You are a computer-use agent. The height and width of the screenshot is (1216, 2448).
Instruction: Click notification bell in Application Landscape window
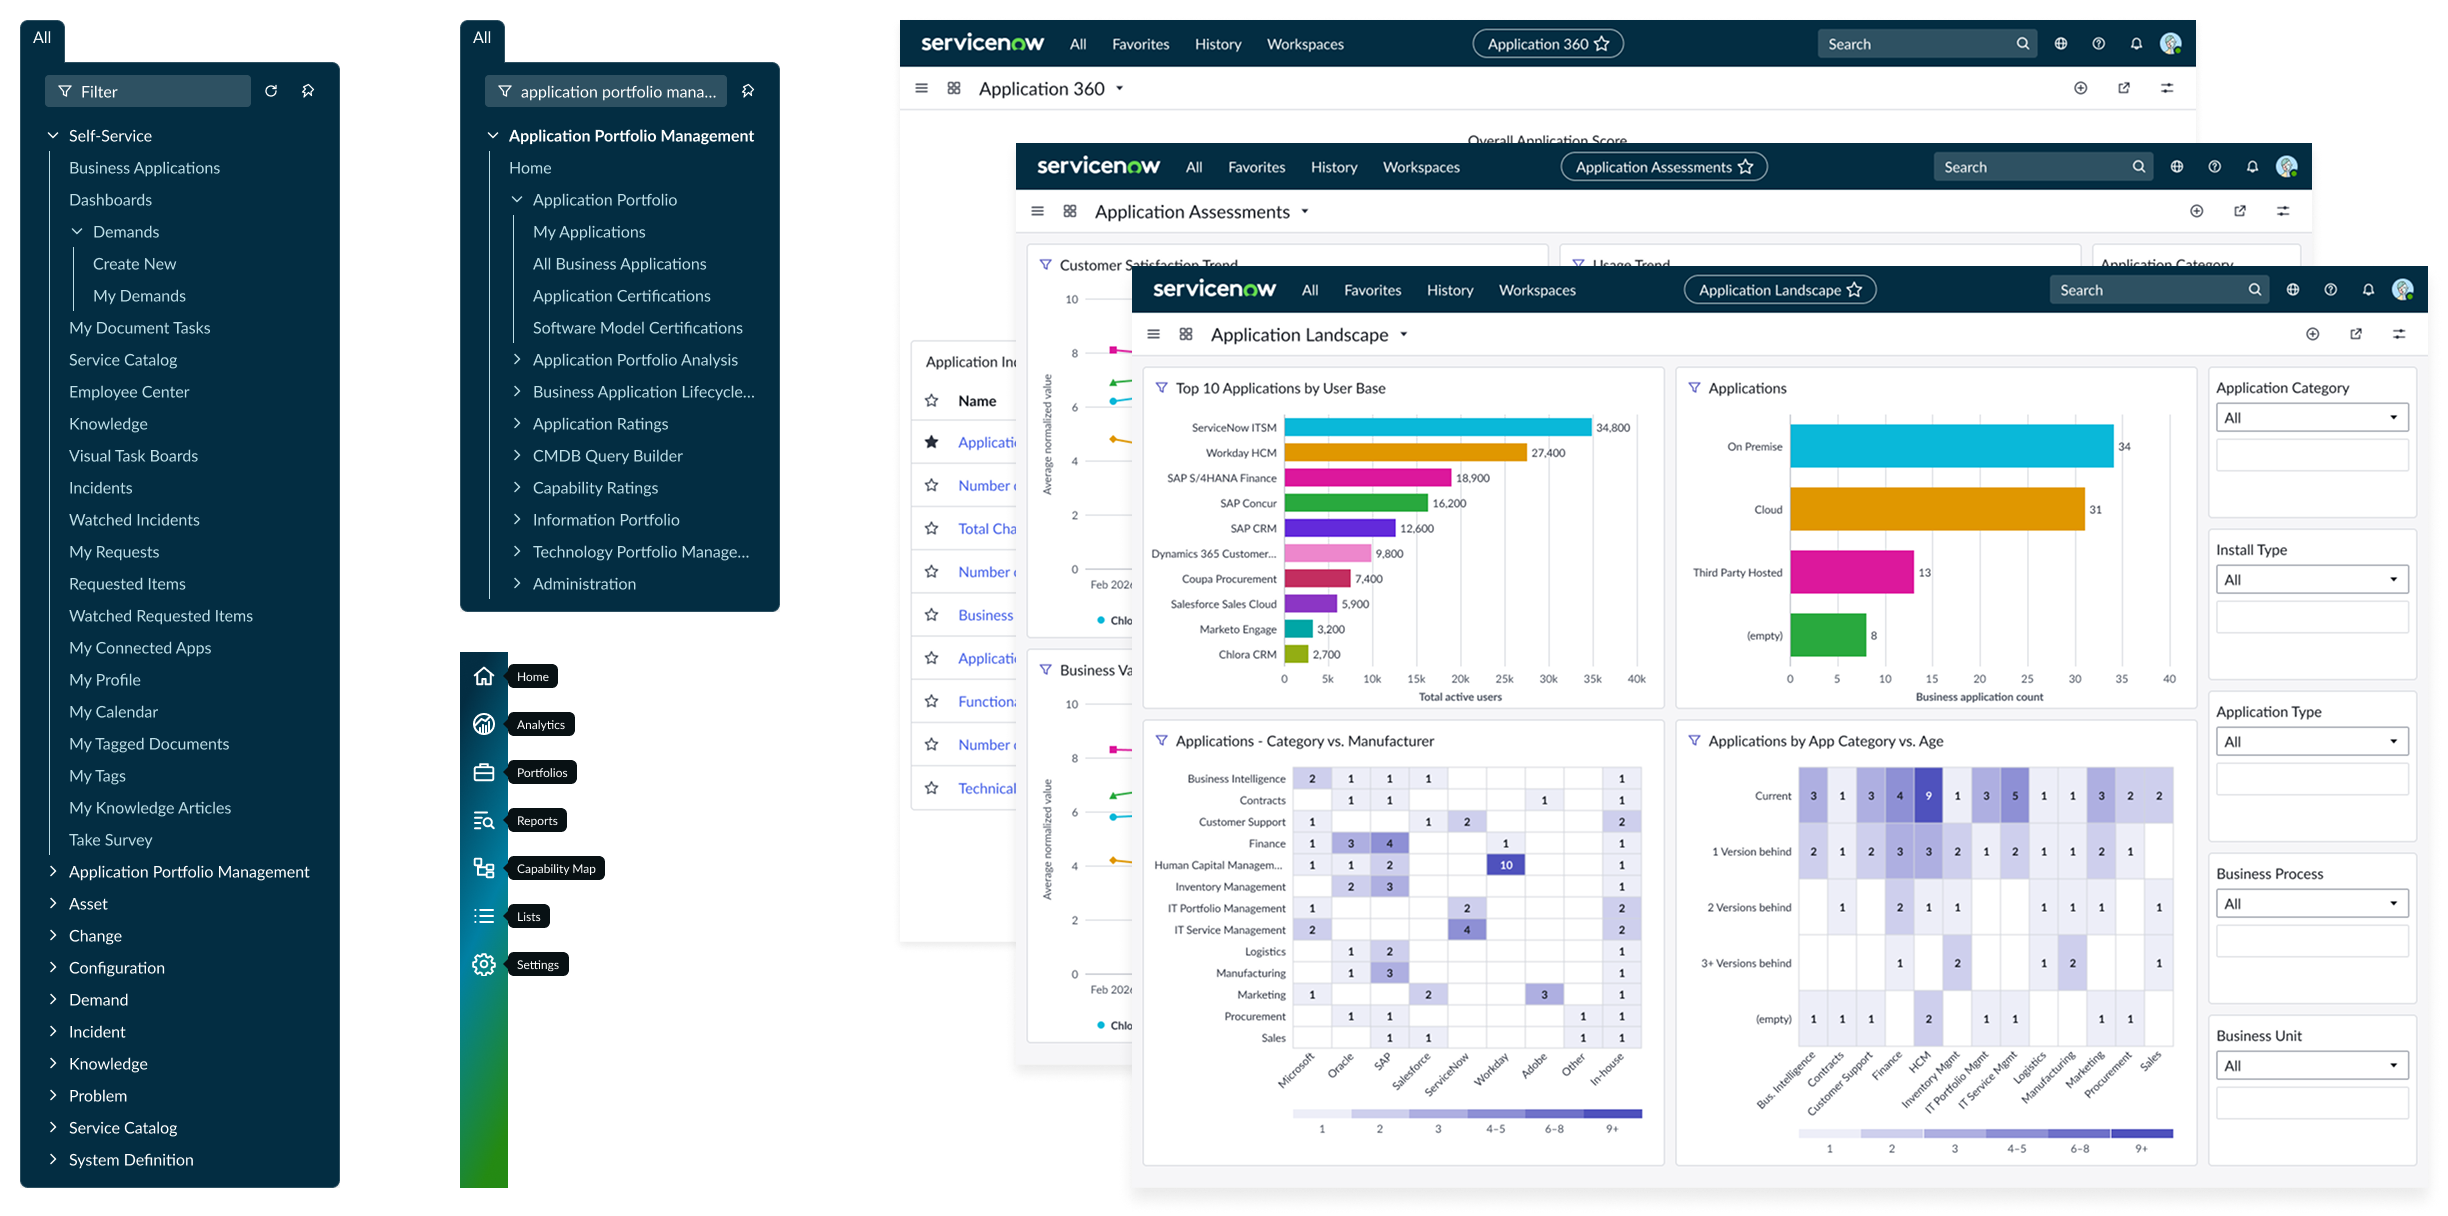coord(2368,290)
